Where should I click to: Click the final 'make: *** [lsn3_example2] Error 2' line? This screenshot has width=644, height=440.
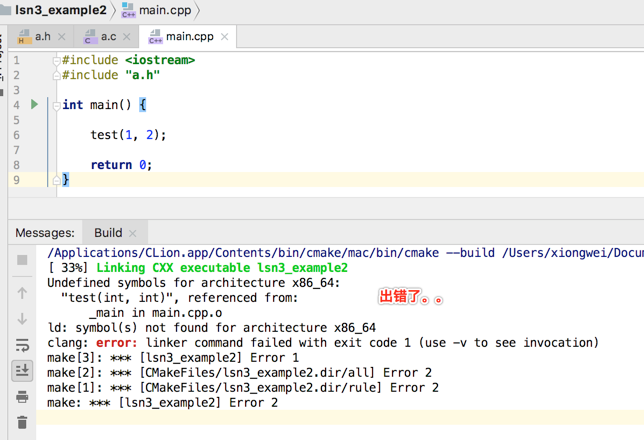click(162, 403)
